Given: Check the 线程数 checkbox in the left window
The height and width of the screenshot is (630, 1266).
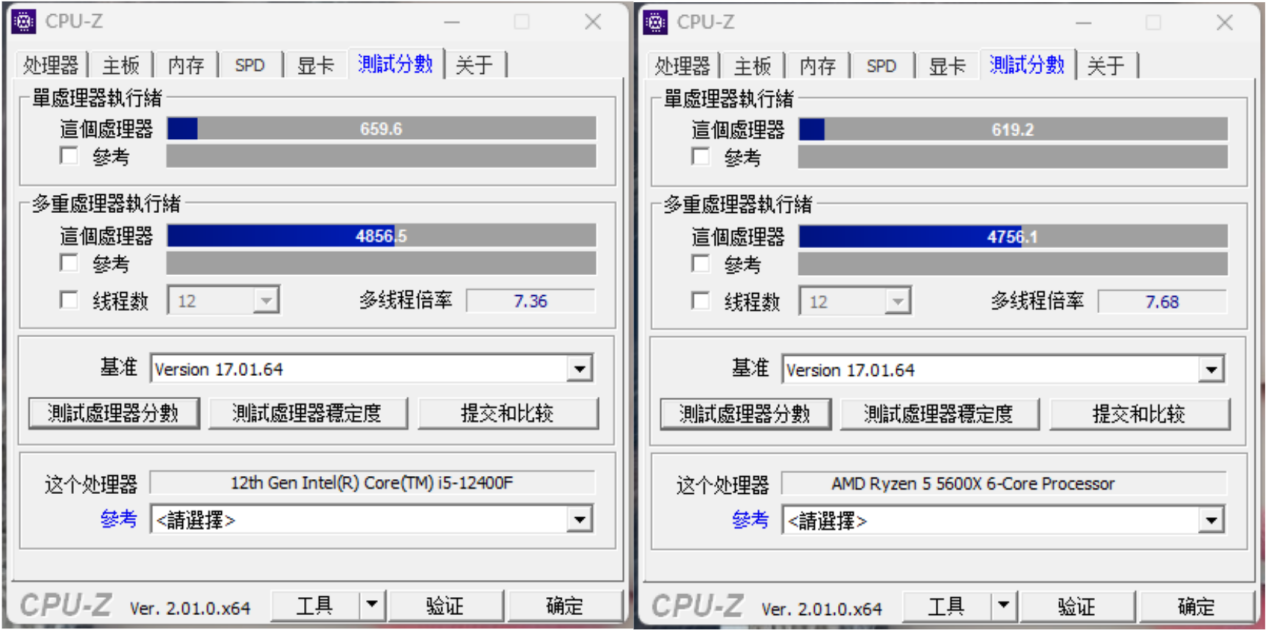Looking at the screenshot, I should [x=67, y=299].
